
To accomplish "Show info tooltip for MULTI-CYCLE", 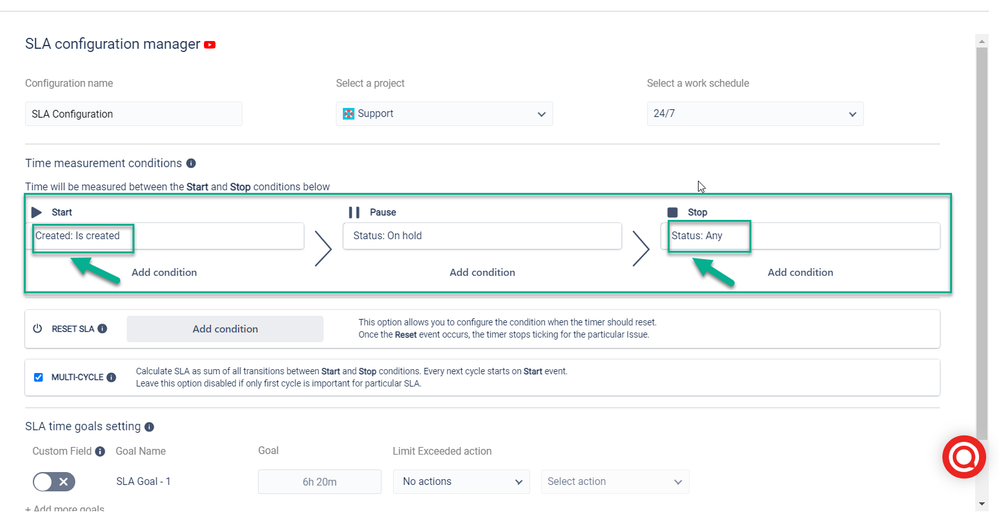I will click(111, 377).
